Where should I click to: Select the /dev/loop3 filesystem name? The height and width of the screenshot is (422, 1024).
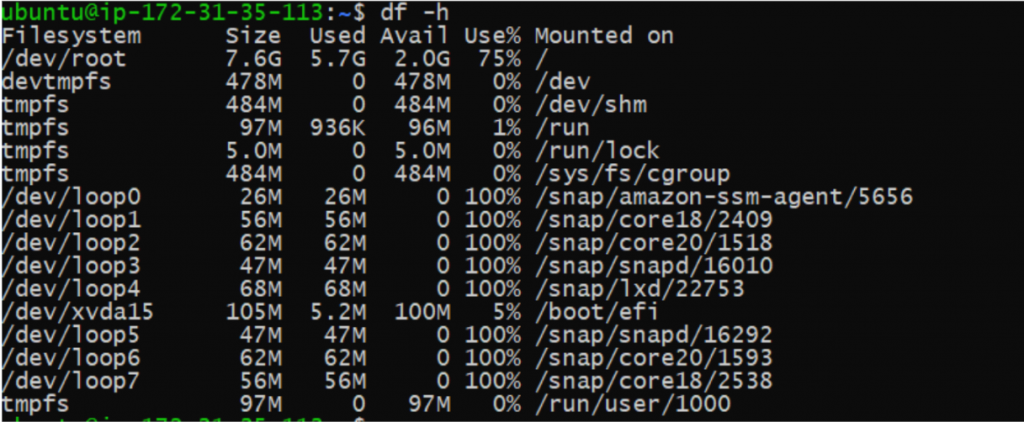coord(71,266)
